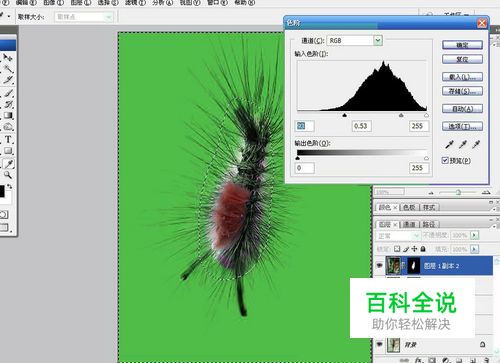Open the sample size dropdown in options bar
The height and width of the screenshot is (363, 500).
point(84,17)
